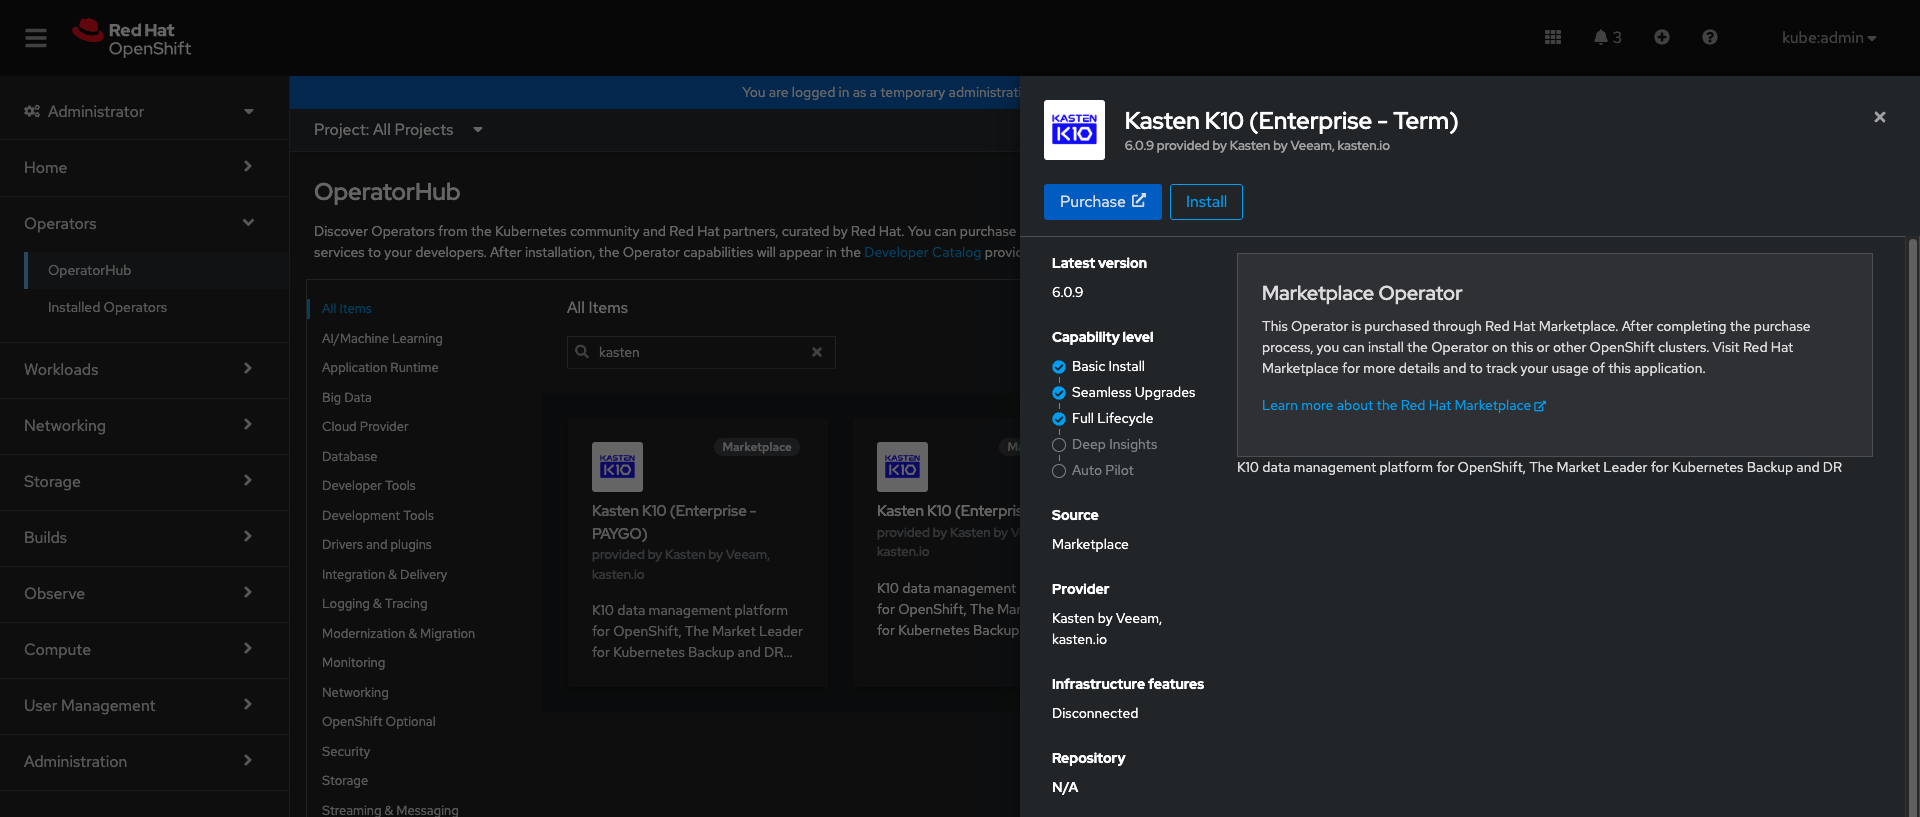Close the Kasten K10 details panel
Viewport: 1920px width, 817px height.
click(x=1880, y=117)
